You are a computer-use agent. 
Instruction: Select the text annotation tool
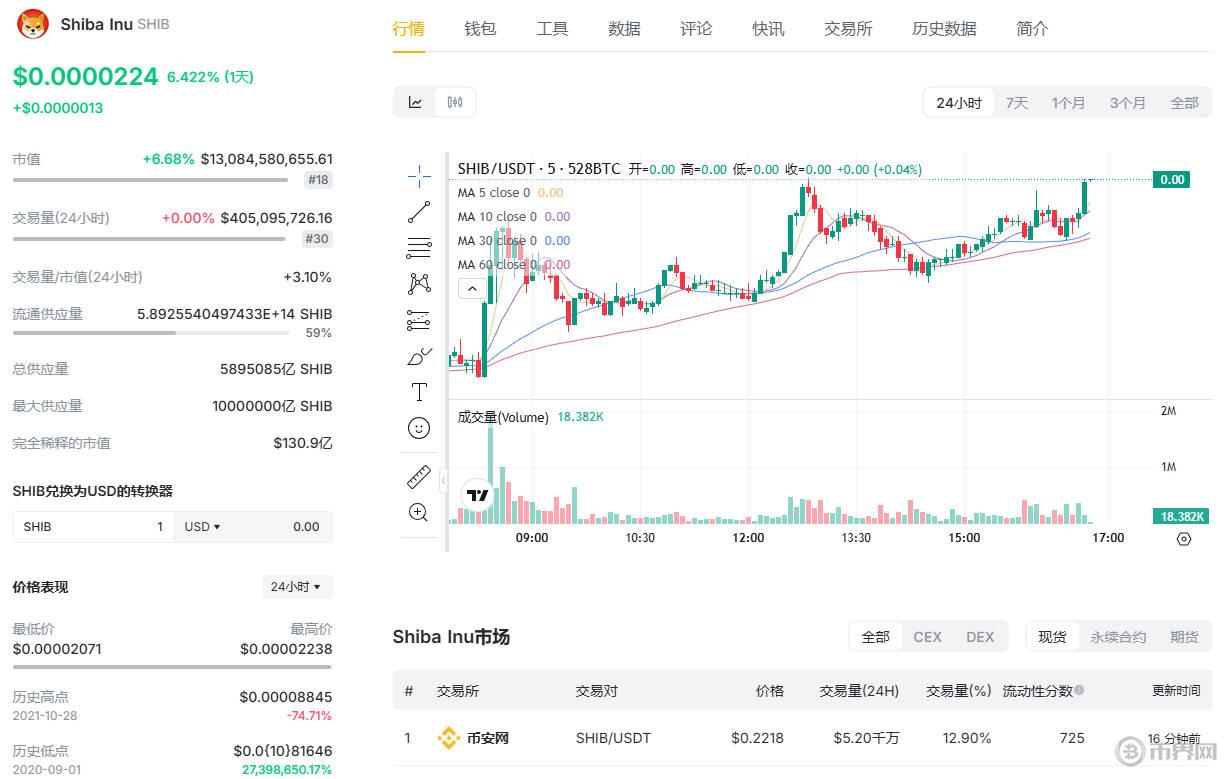pos(419,392)
